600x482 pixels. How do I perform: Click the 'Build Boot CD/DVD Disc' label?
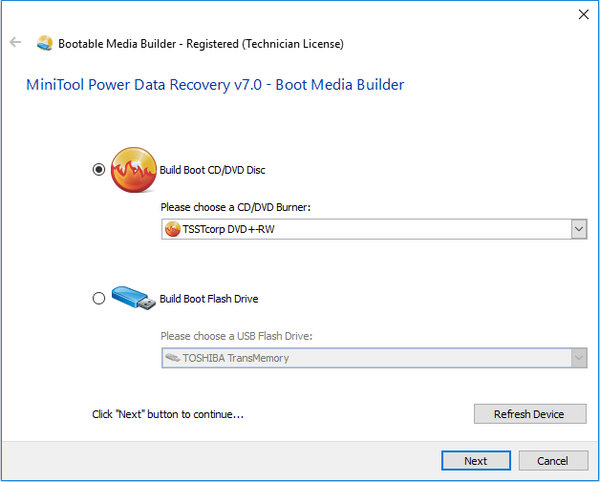click(x=212, y=170)
